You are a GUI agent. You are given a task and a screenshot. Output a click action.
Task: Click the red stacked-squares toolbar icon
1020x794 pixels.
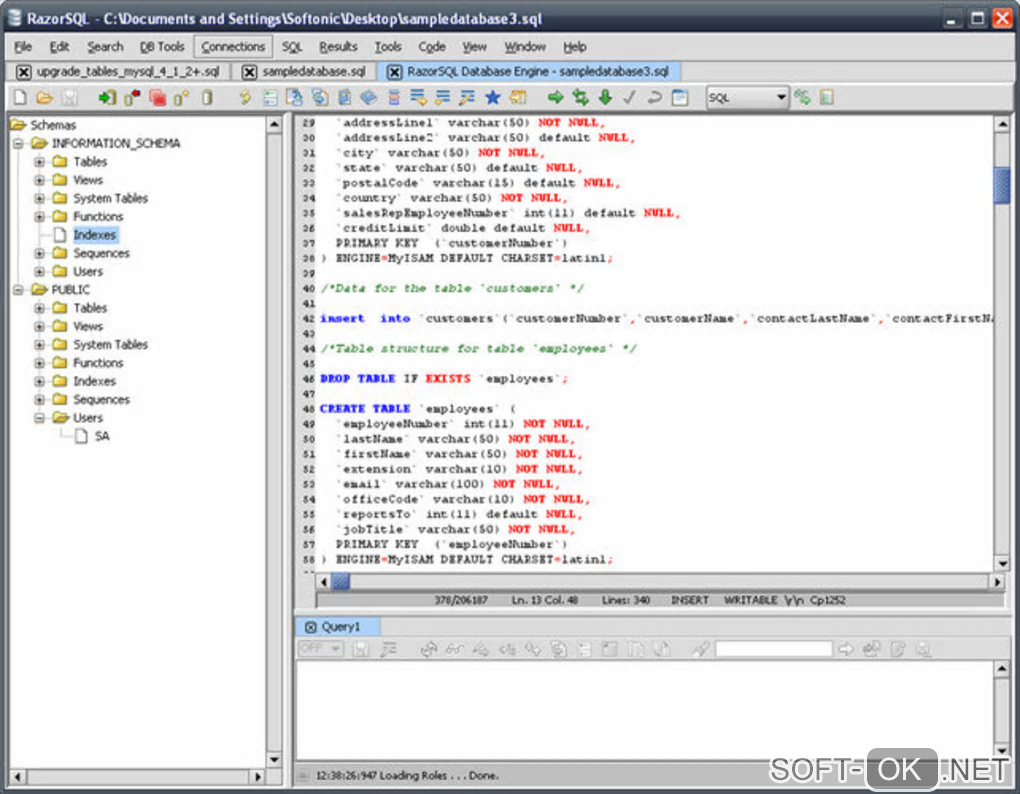pyautogui.click(x=157, y=97)
